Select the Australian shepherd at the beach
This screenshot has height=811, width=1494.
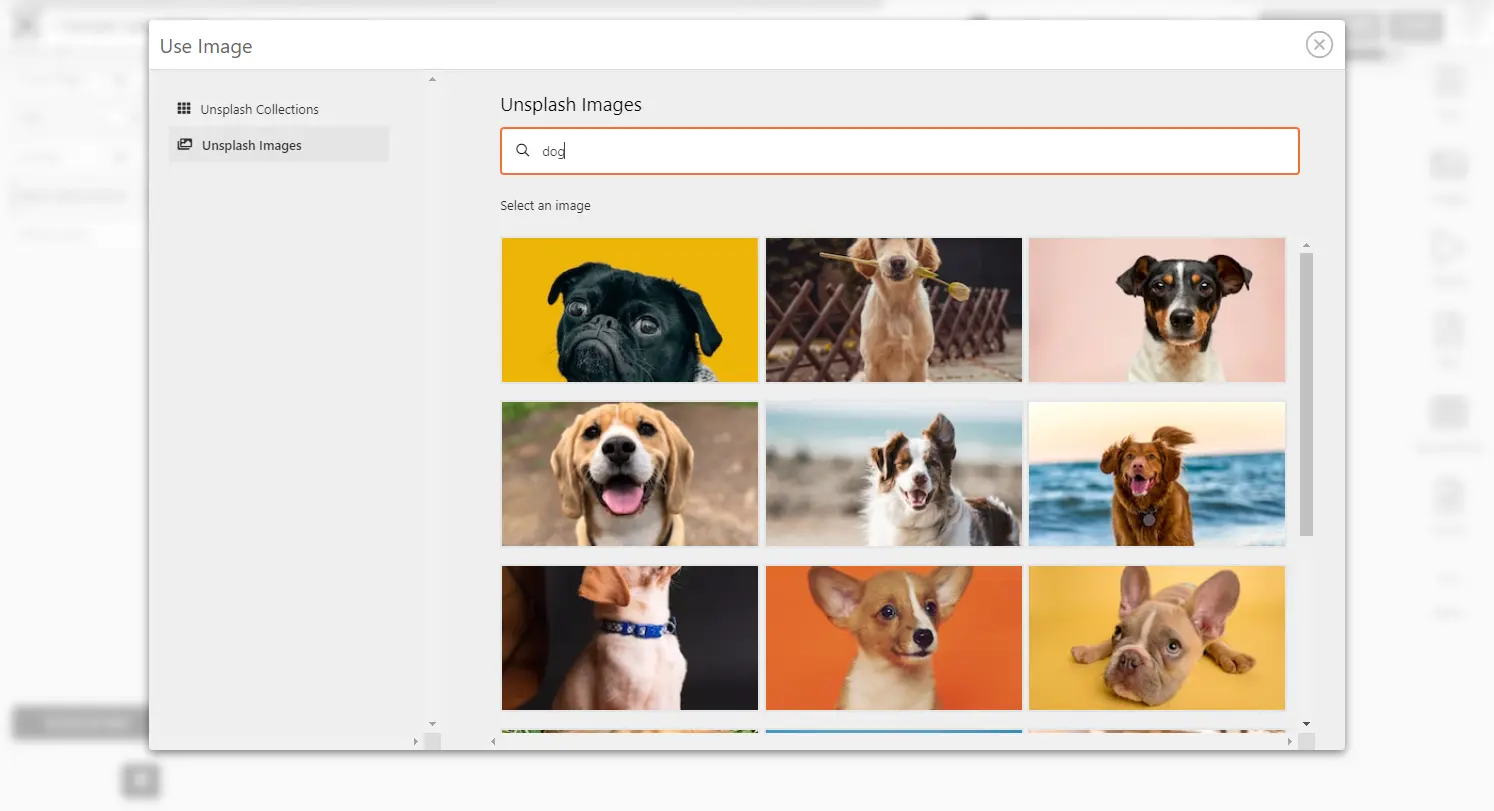pos(893,473)
